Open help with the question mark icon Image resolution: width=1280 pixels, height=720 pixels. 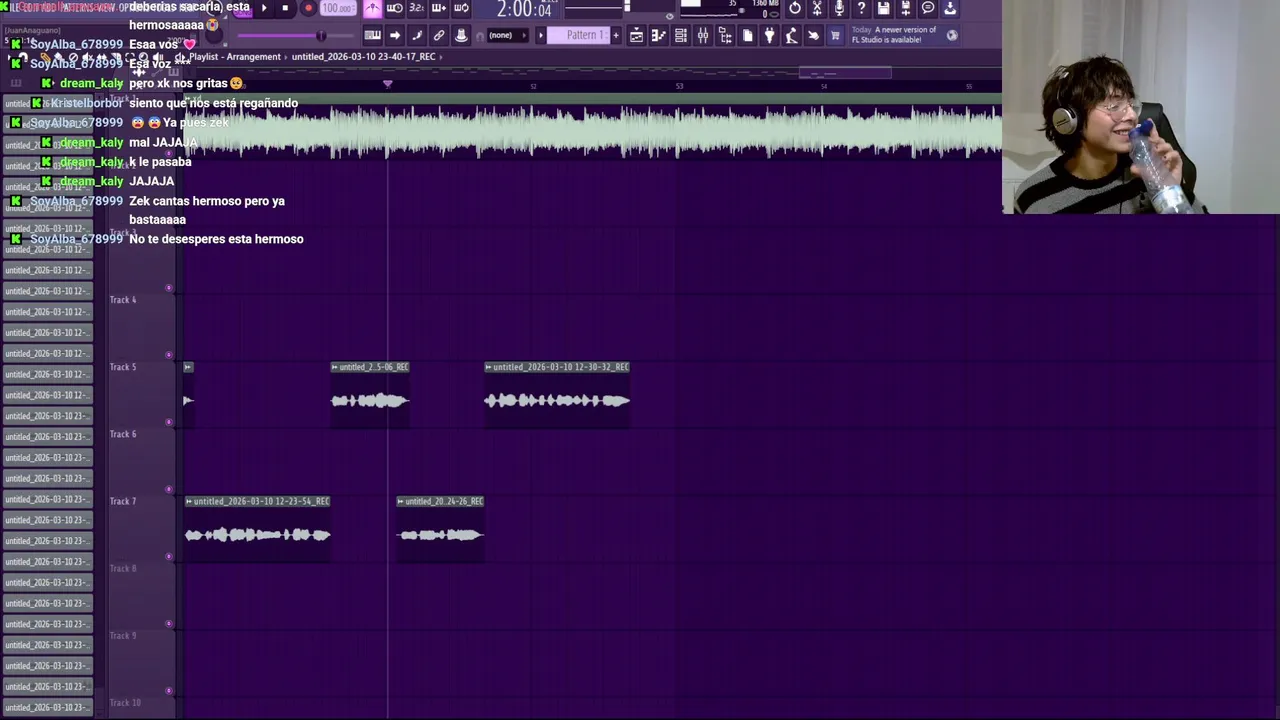[861, 8]
